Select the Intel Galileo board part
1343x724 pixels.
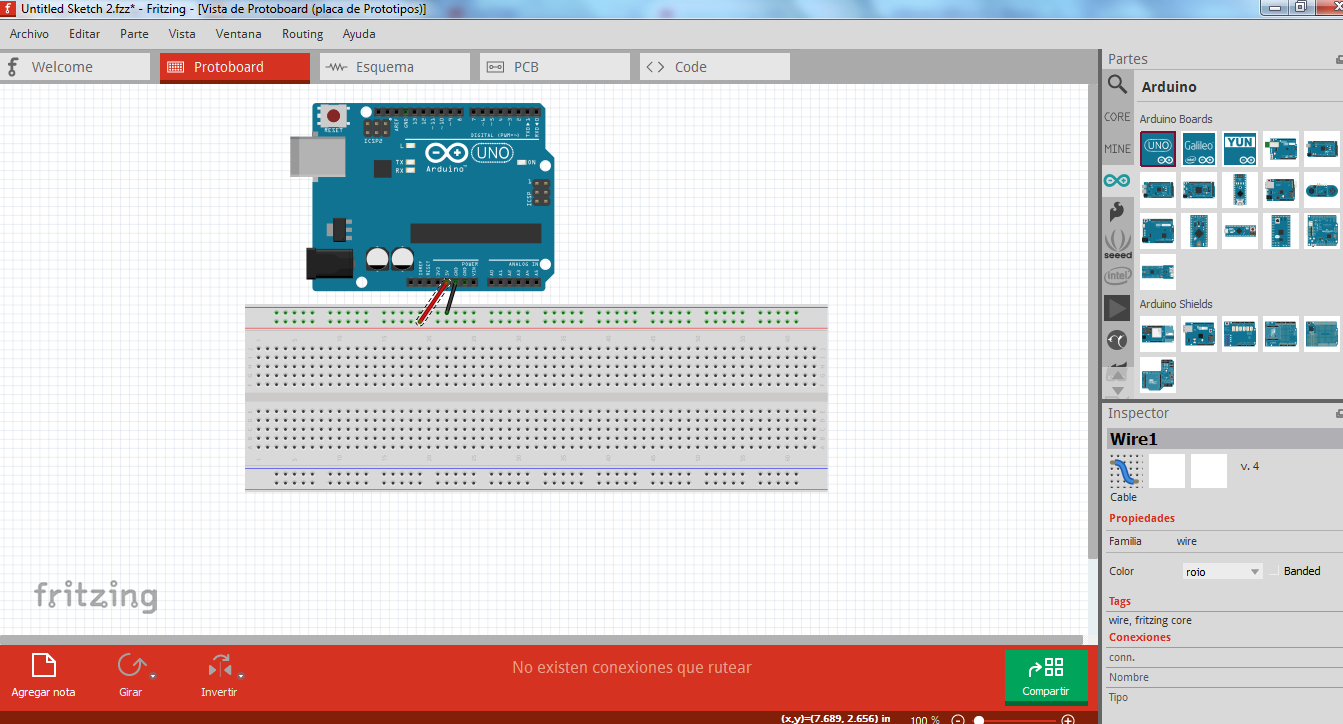(x=1199, y=149)
